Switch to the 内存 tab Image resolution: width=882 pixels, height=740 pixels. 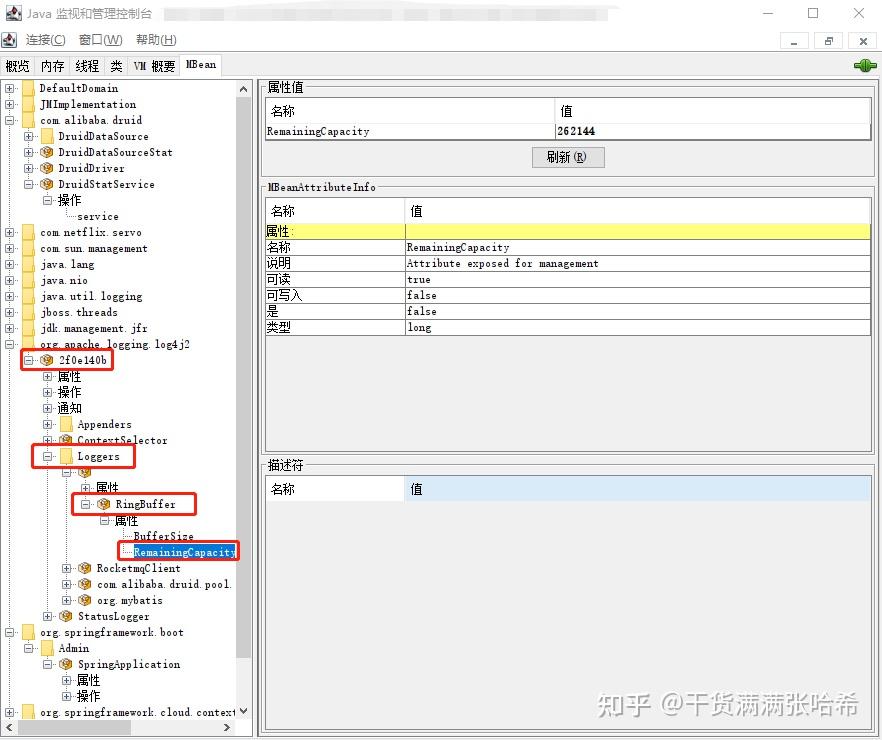coord(52,66)
